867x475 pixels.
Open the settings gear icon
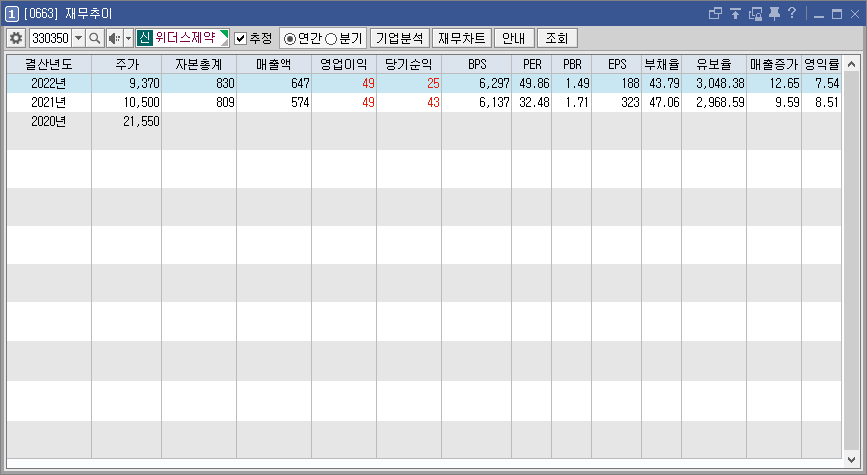[16, 38]
